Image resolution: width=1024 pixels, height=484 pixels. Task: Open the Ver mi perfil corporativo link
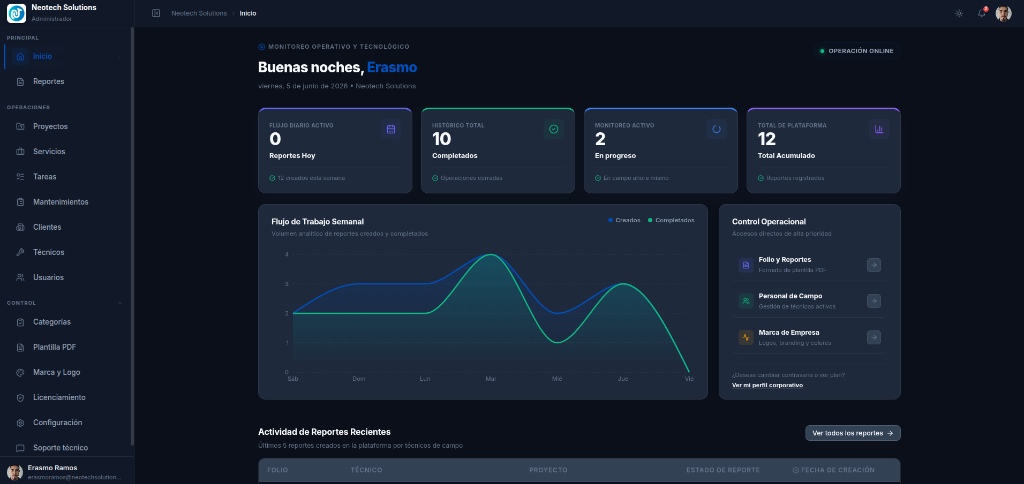[767, 385]
